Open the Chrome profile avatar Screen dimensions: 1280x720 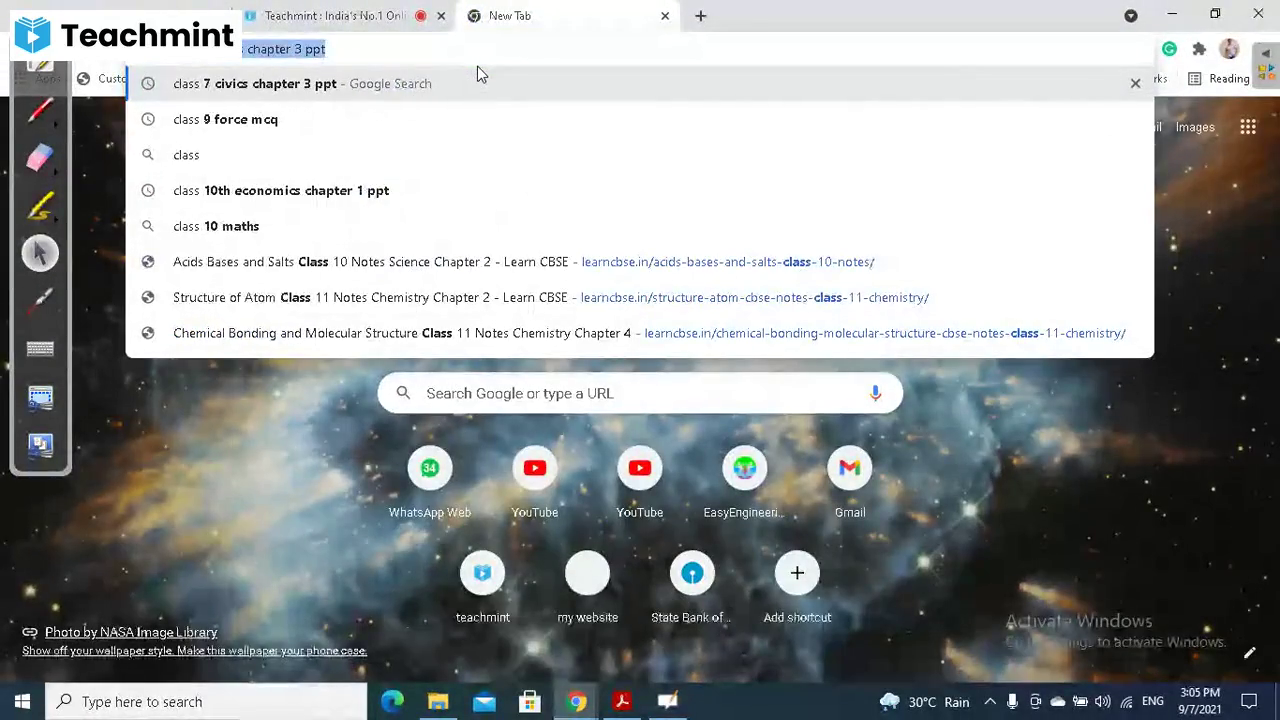click(x=1229, y=49)
